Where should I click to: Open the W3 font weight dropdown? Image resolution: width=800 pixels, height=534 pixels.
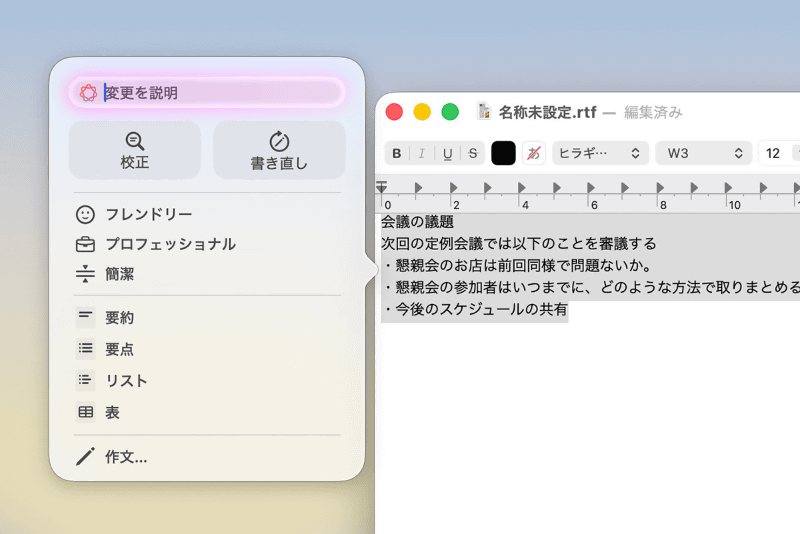[704, 153]
